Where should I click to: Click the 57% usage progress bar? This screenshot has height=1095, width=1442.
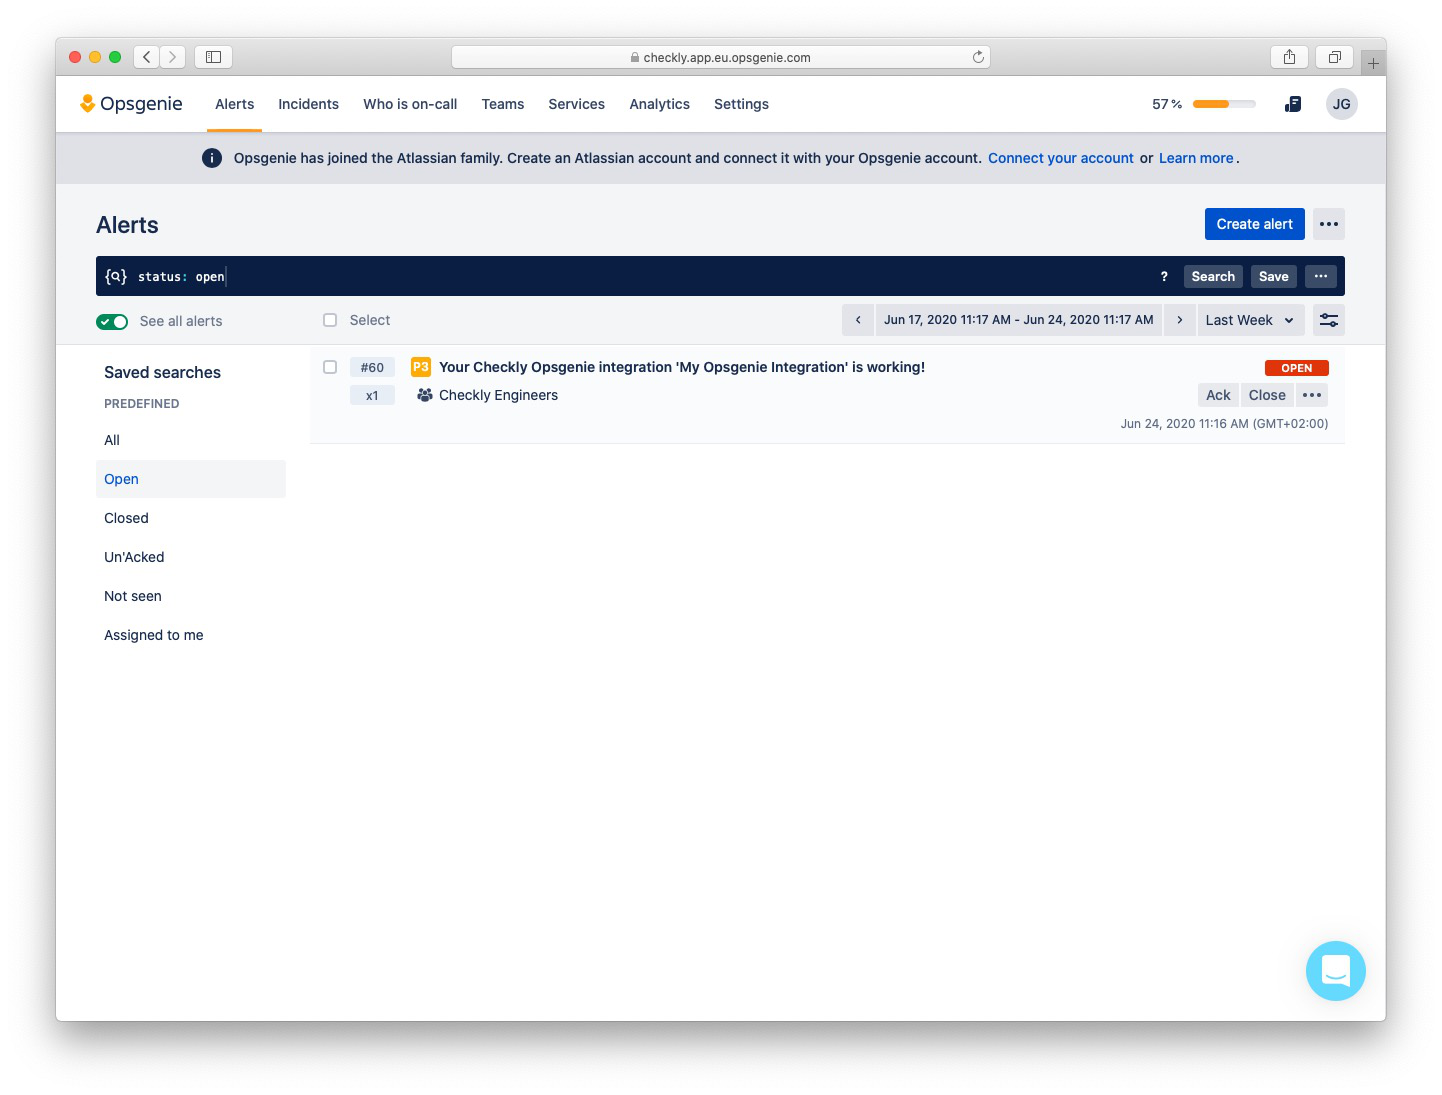1222,103
